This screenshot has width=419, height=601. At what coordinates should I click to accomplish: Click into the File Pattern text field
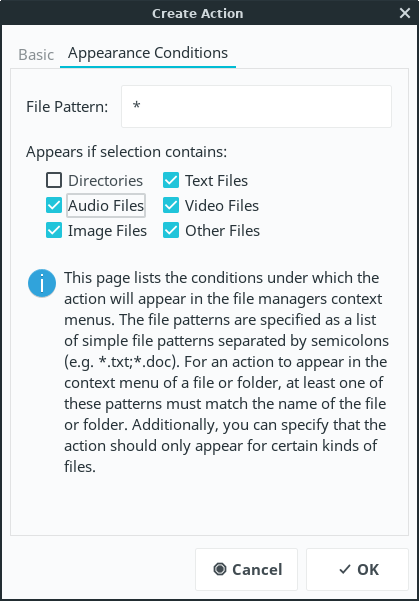pyautogui.click(x=256, y=107)
